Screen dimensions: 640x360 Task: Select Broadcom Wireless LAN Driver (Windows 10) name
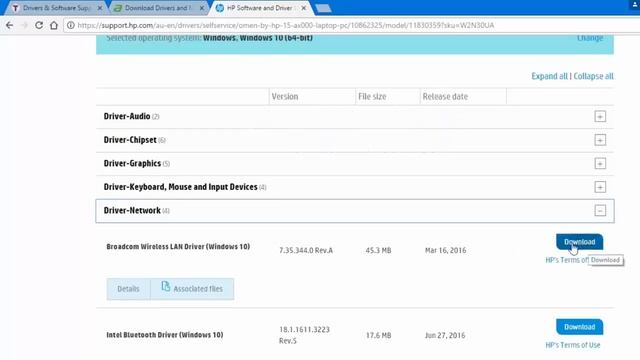click(178, 247)
